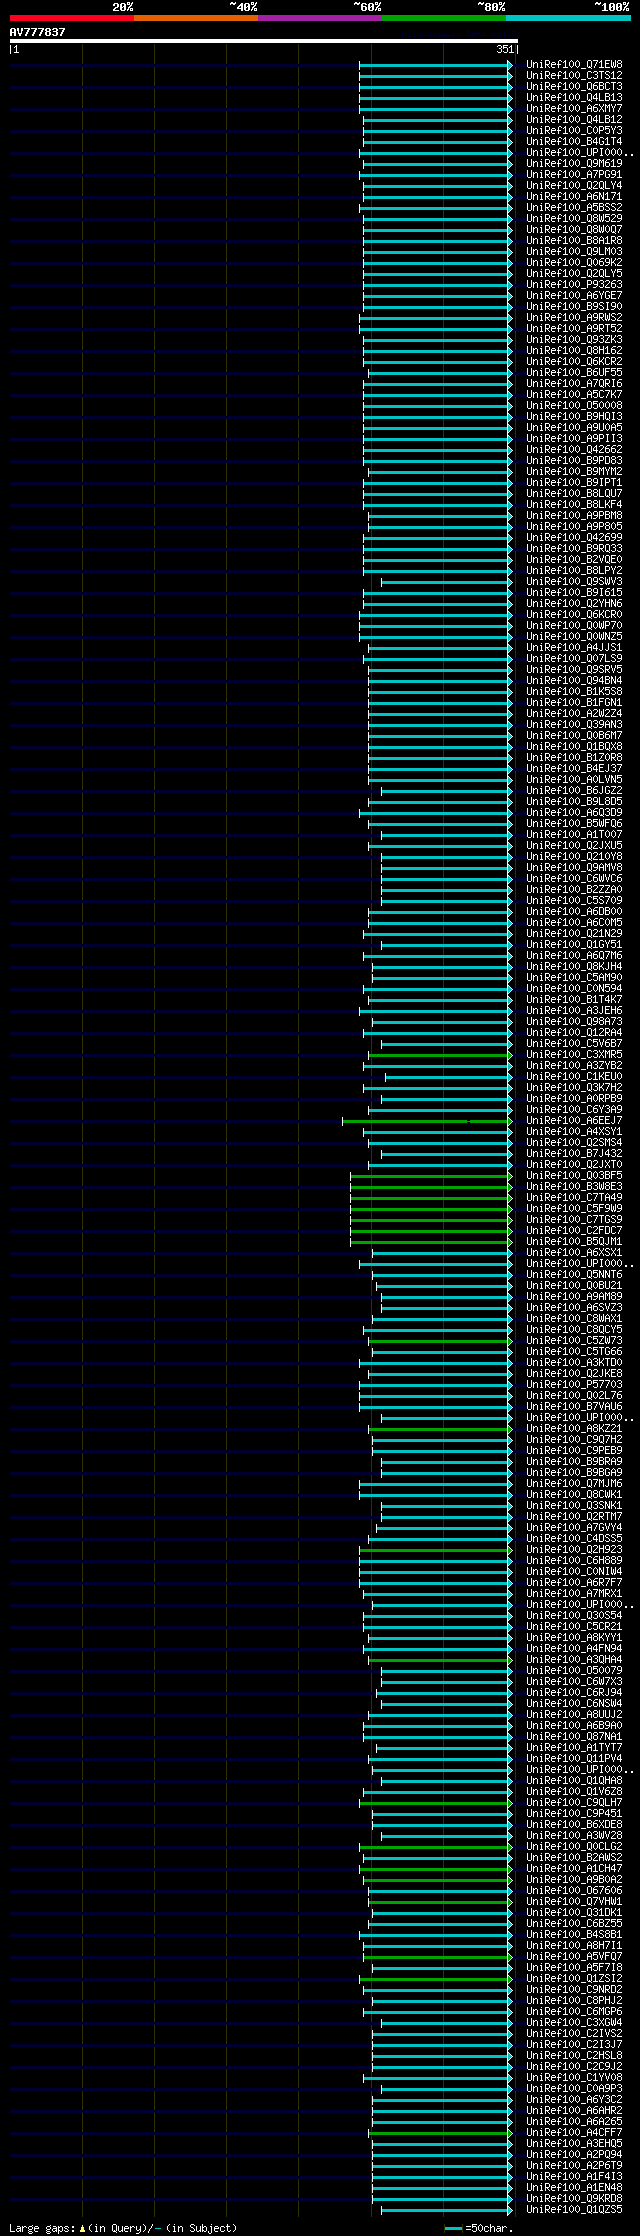Open hit UniRef100_A6XMY7
The image size is (640, 2236).
[x=574, y=108]
